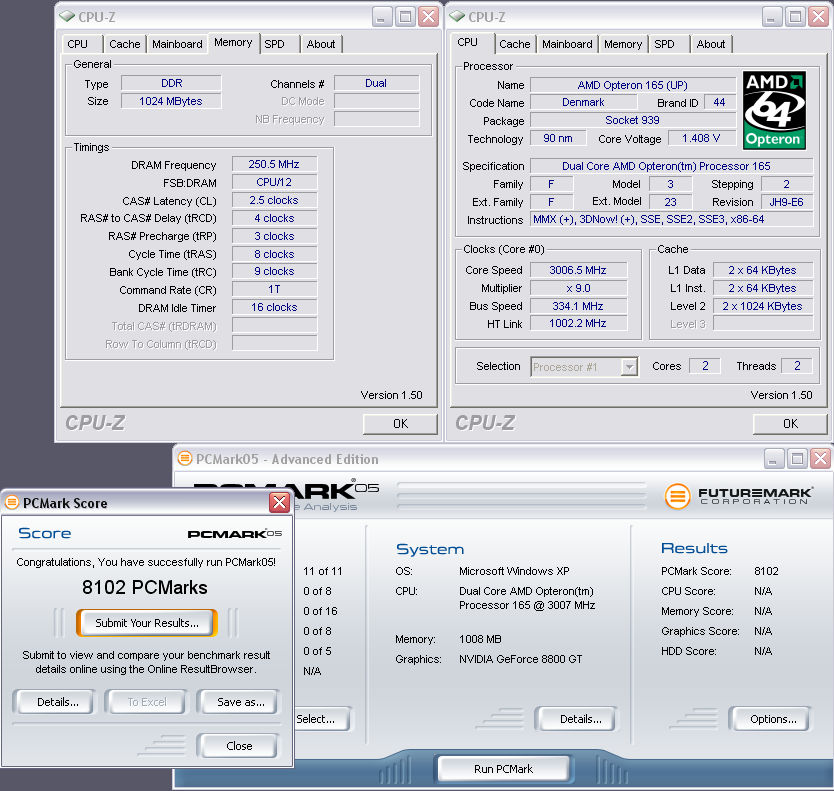Click HT Link field 1002.2 MHz

(x=578, y=323)
